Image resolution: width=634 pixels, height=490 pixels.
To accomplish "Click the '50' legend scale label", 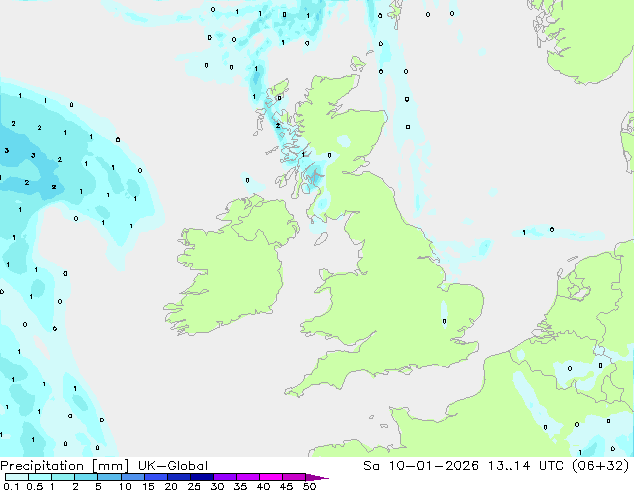I will click(309, 486).
